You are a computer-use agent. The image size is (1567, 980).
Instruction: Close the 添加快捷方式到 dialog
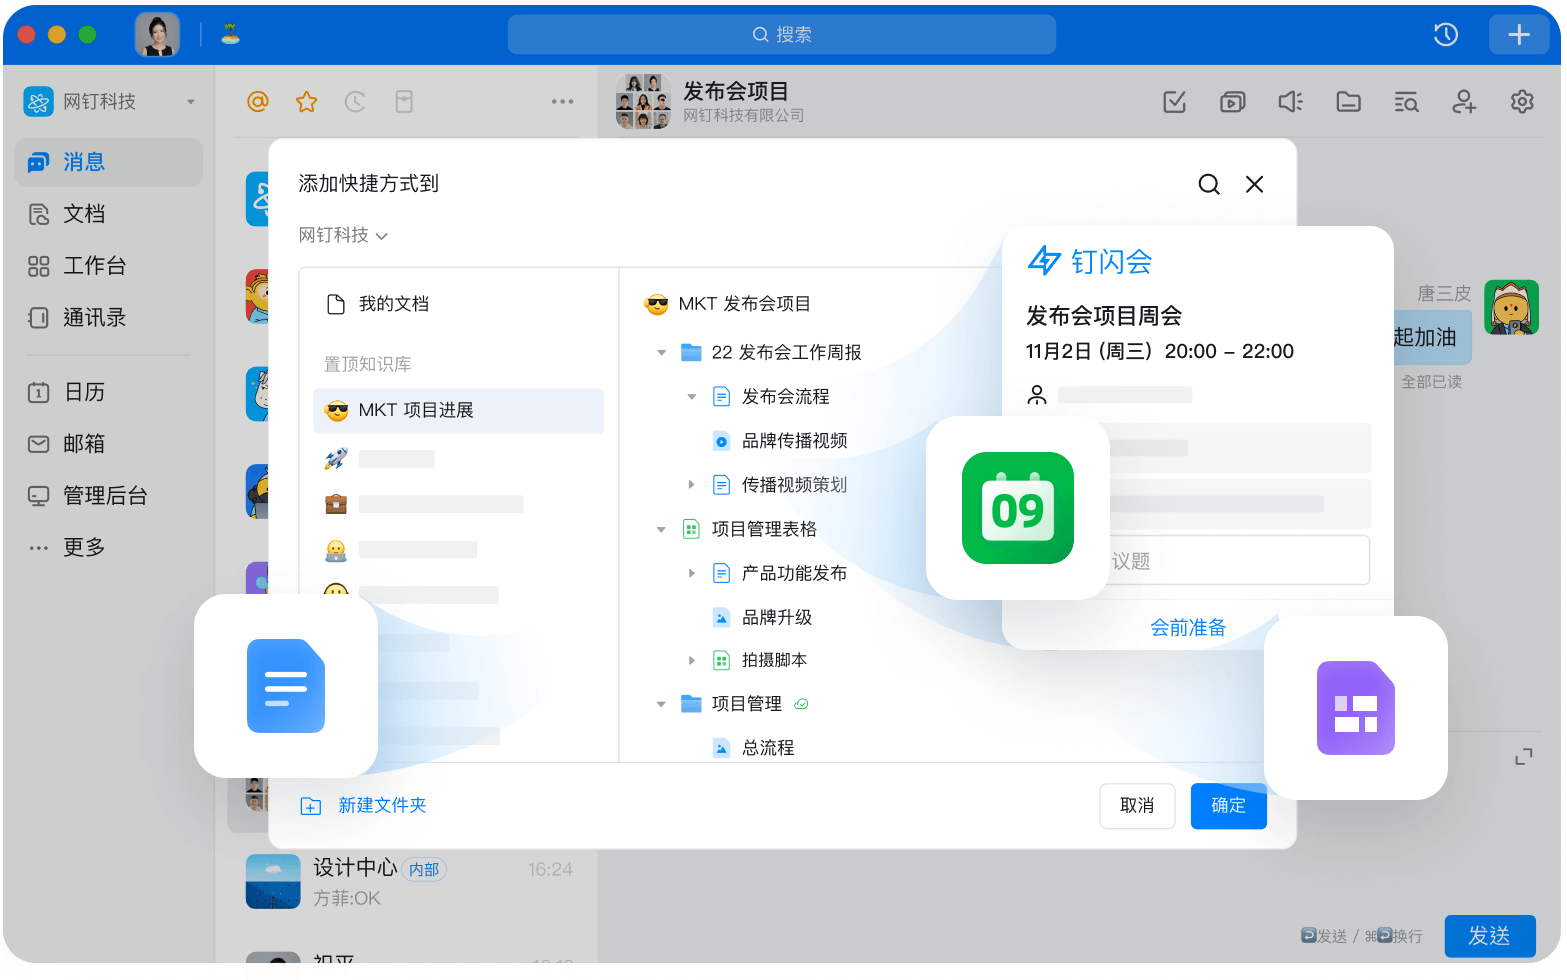[x=1254, y=184]
